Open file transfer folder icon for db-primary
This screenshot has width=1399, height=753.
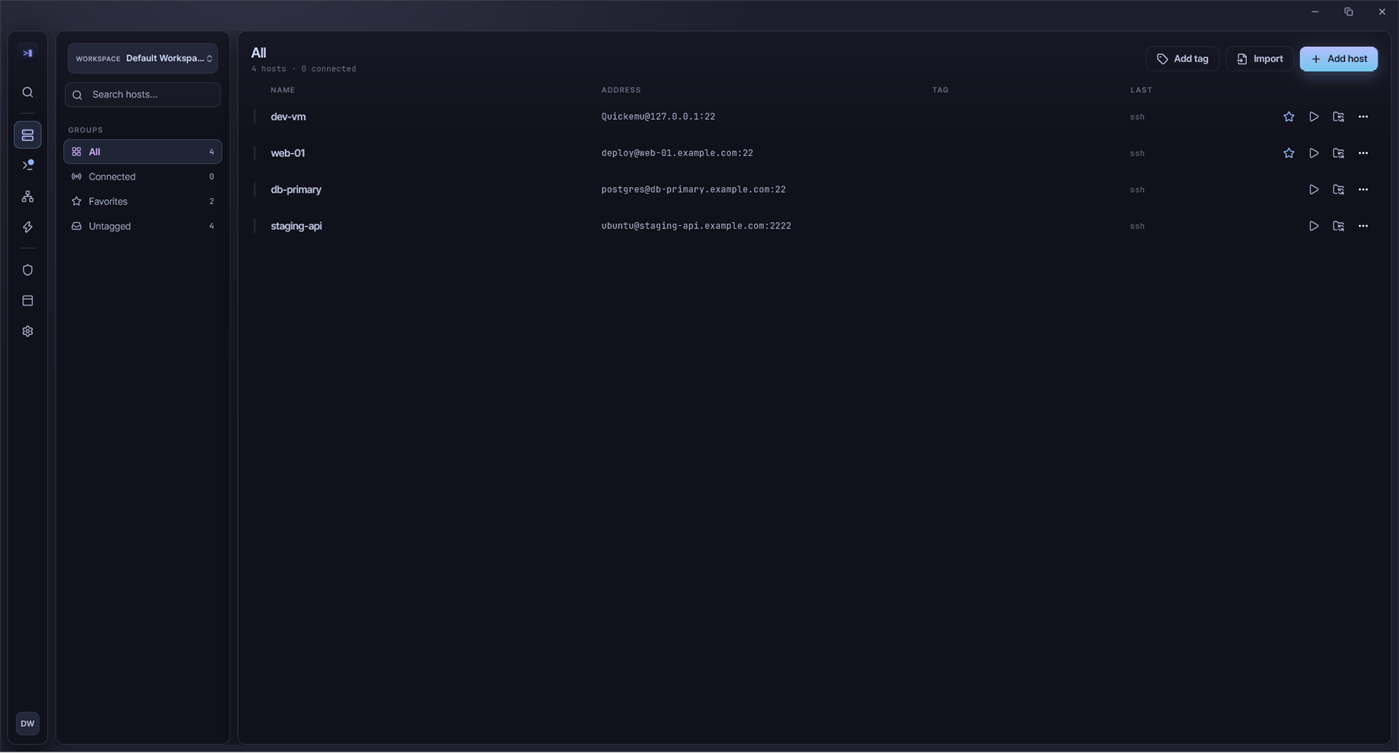tap(1338, 189)
